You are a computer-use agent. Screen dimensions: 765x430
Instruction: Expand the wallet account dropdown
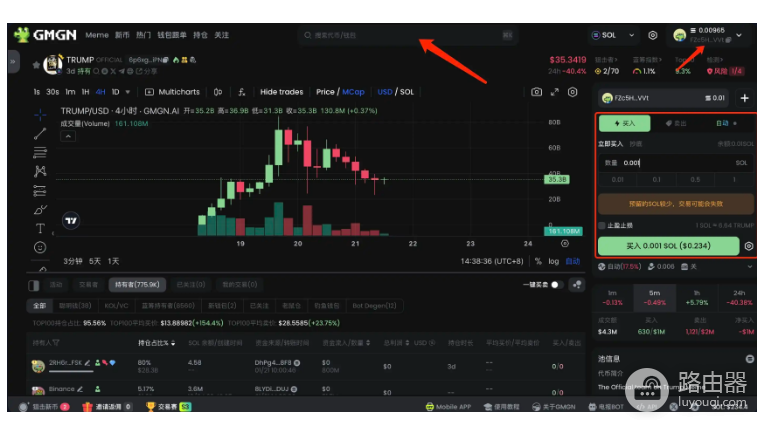[x=739, y=35]
